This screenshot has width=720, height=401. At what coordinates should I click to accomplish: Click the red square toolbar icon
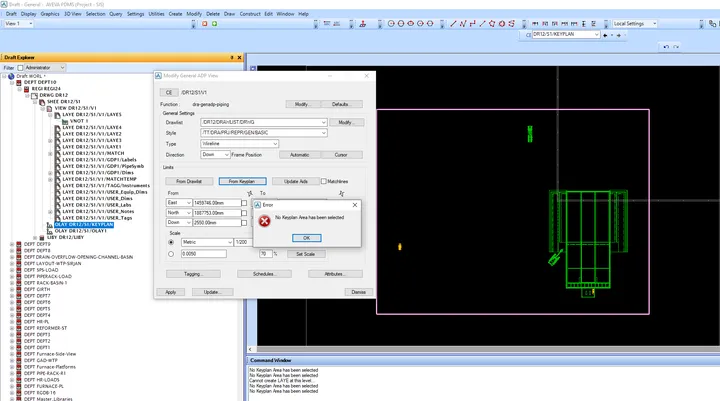coord(205,23)
